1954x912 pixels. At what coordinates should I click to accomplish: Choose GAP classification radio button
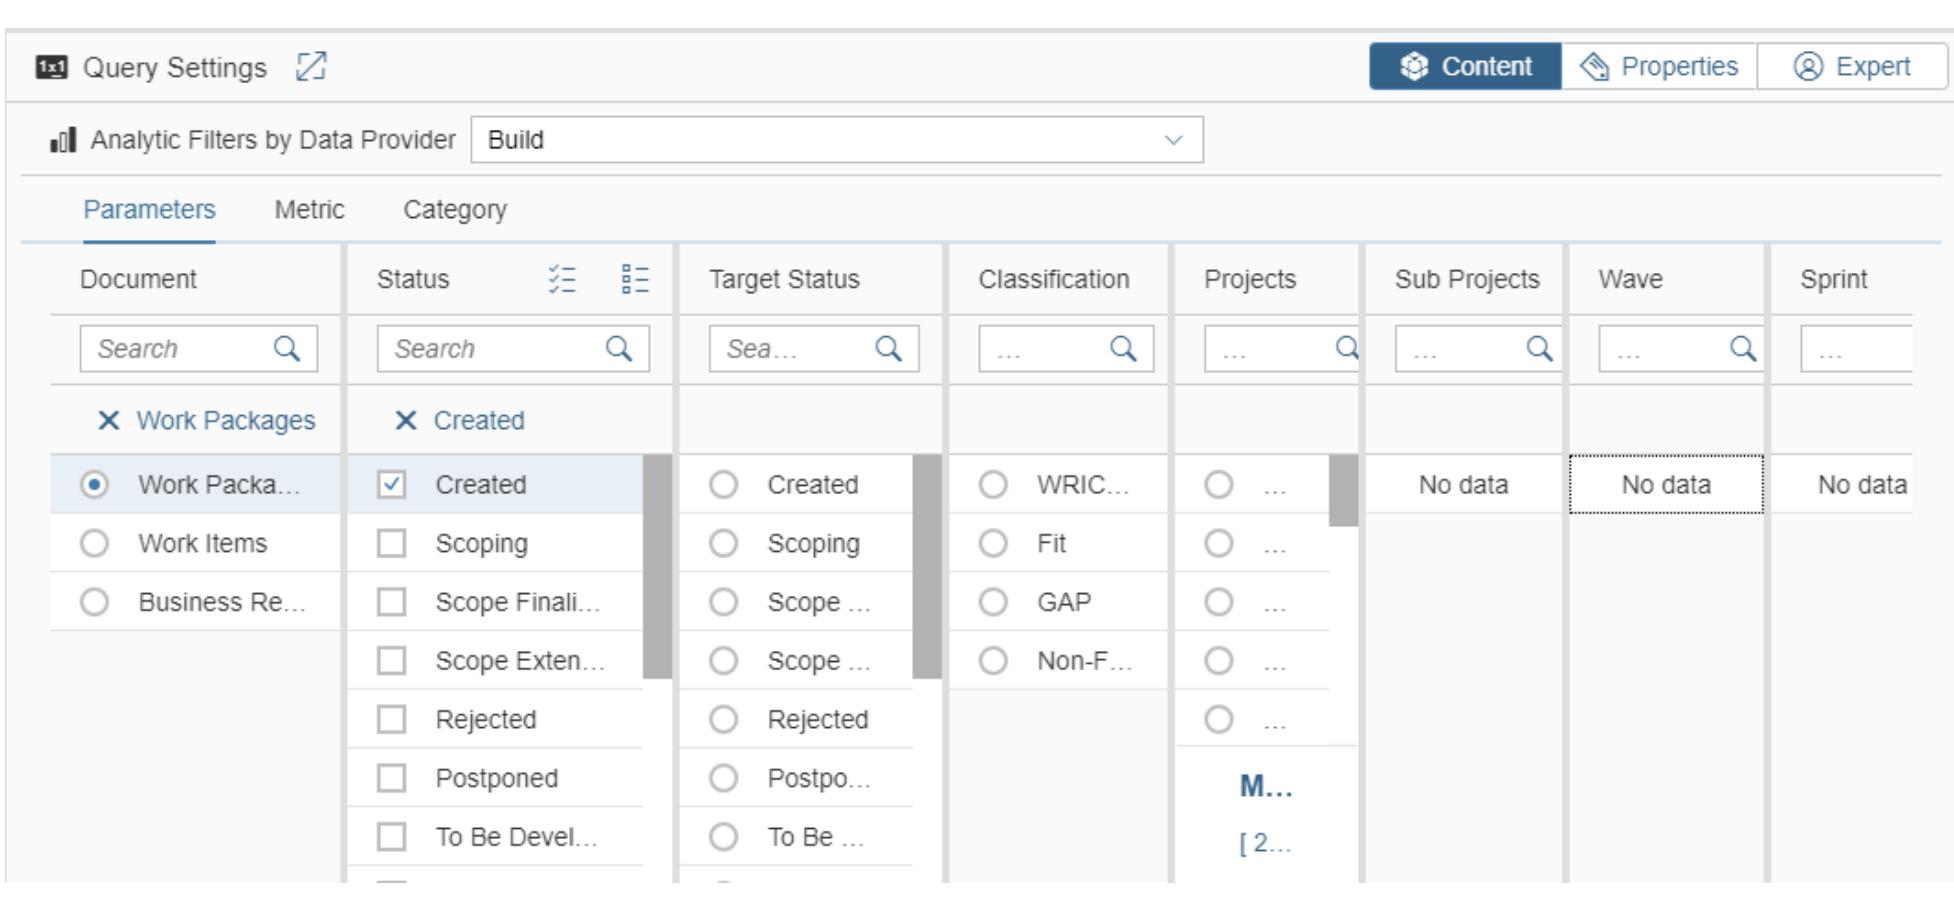993,602
